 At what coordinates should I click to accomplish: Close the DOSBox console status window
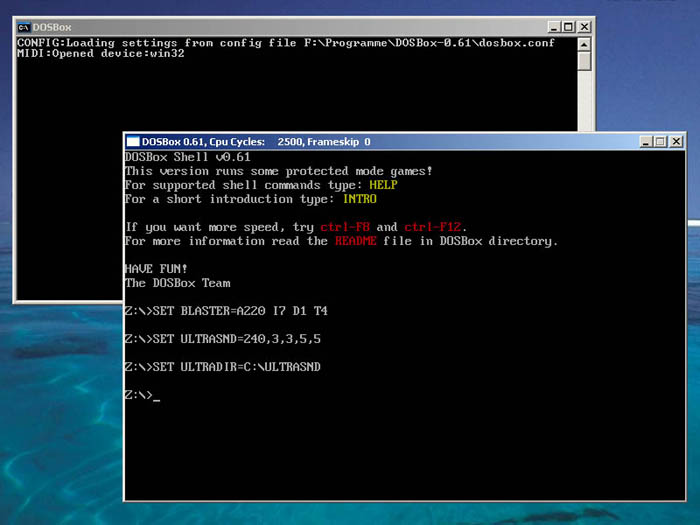(584, 27)
